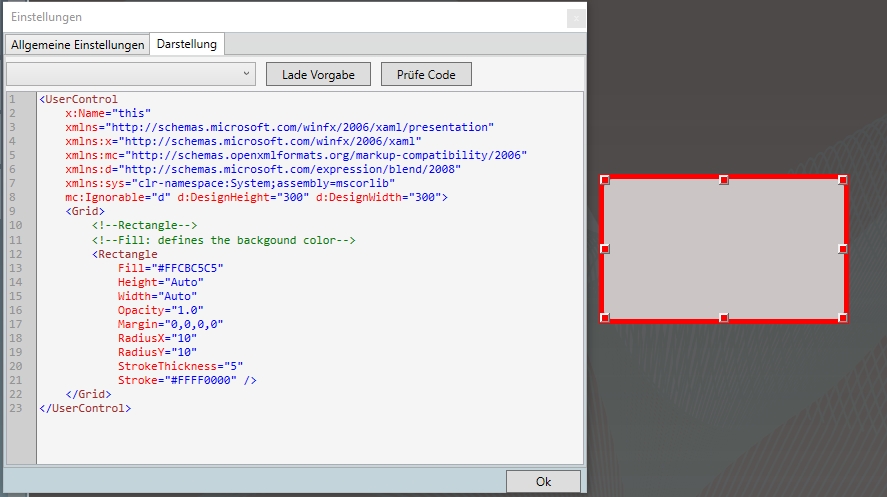The height and width of the screenshot is (497, 887).
Task: Click the Lade Vorgabe button
Action: click(x=317, y=75)
